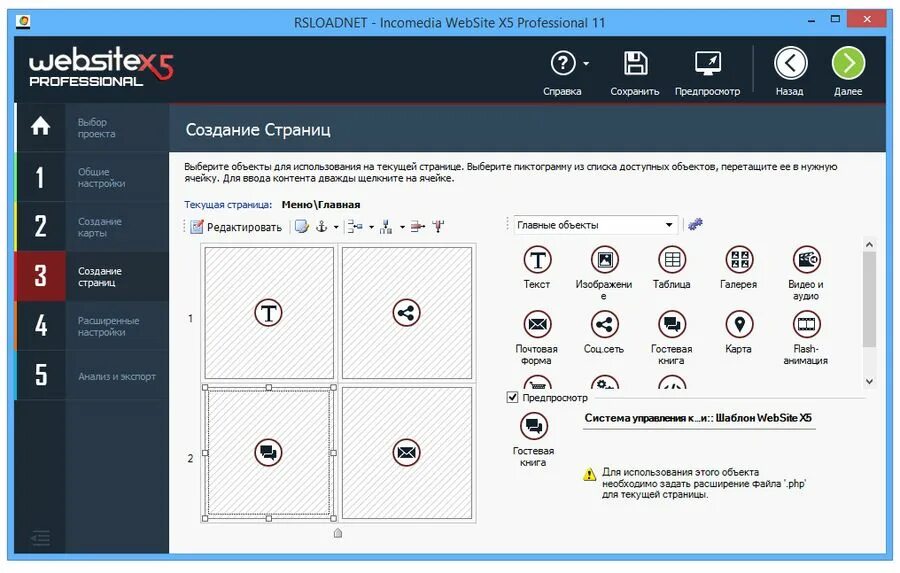Open the Главные объекты dropdown
The height and width of the screenshot is (573, 900).
point(595,225)
